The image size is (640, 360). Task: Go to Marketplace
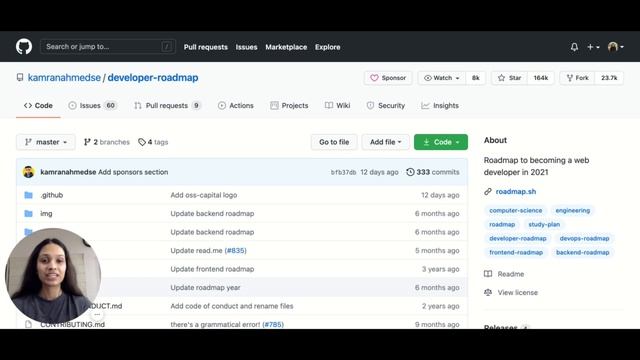286,47
